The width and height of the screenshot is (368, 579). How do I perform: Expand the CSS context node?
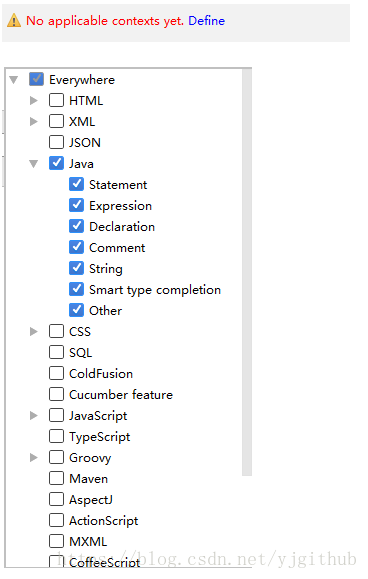coord(34,331)
